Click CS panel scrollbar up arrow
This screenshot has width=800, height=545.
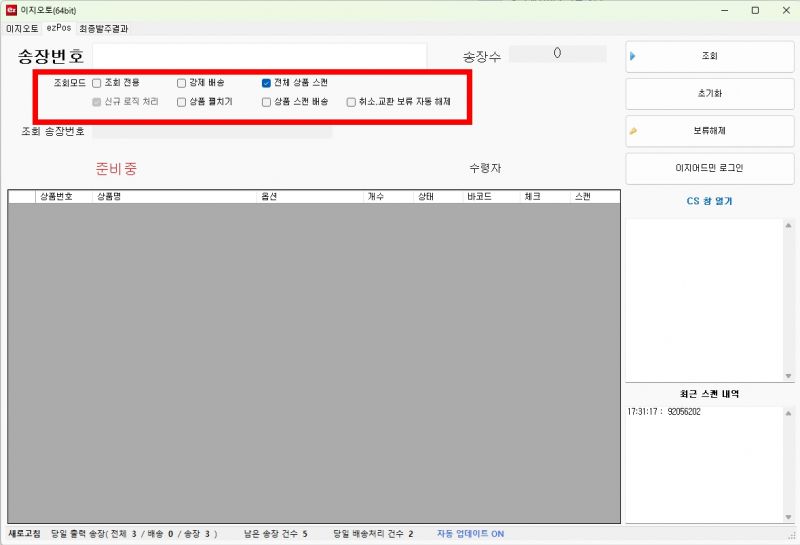pos(788,225)
